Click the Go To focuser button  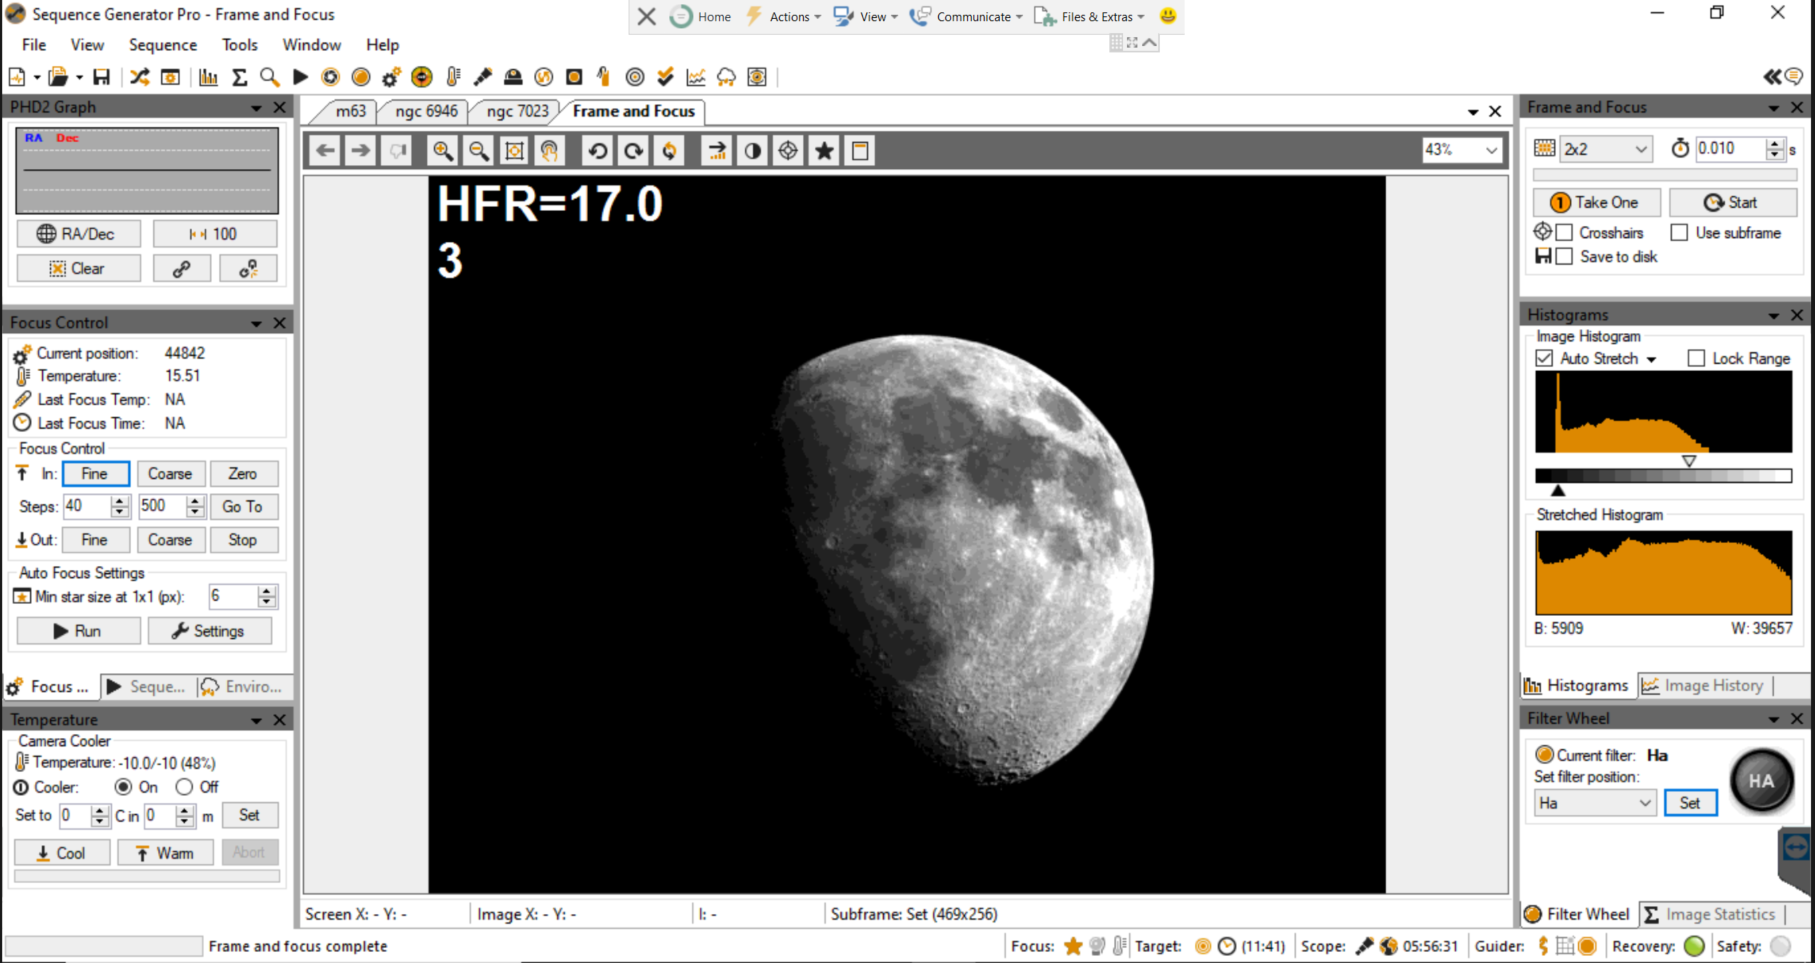242,506
